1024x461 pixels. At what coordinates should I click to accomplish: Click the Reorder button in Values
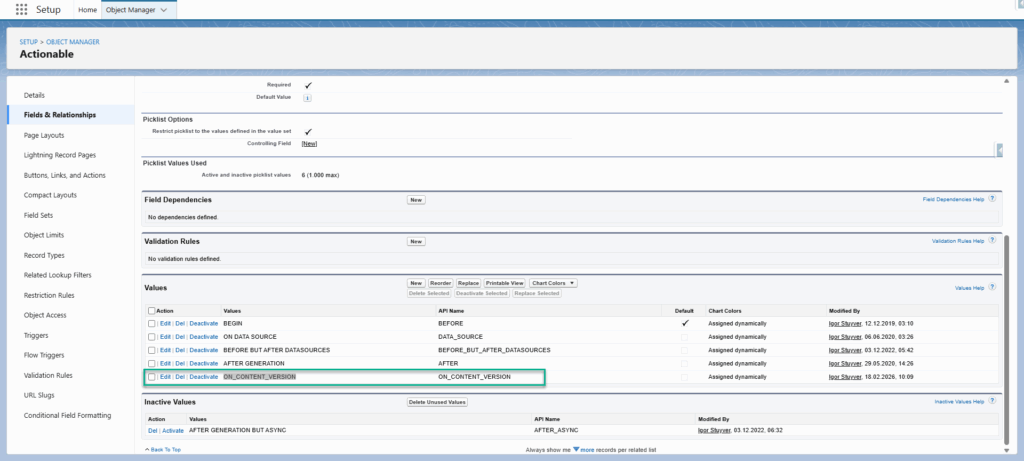coord(440,283)
